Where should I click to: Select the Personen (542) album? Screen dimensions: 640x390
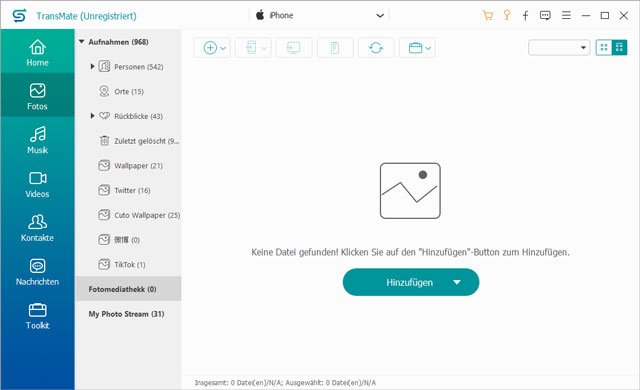[139, 66]
